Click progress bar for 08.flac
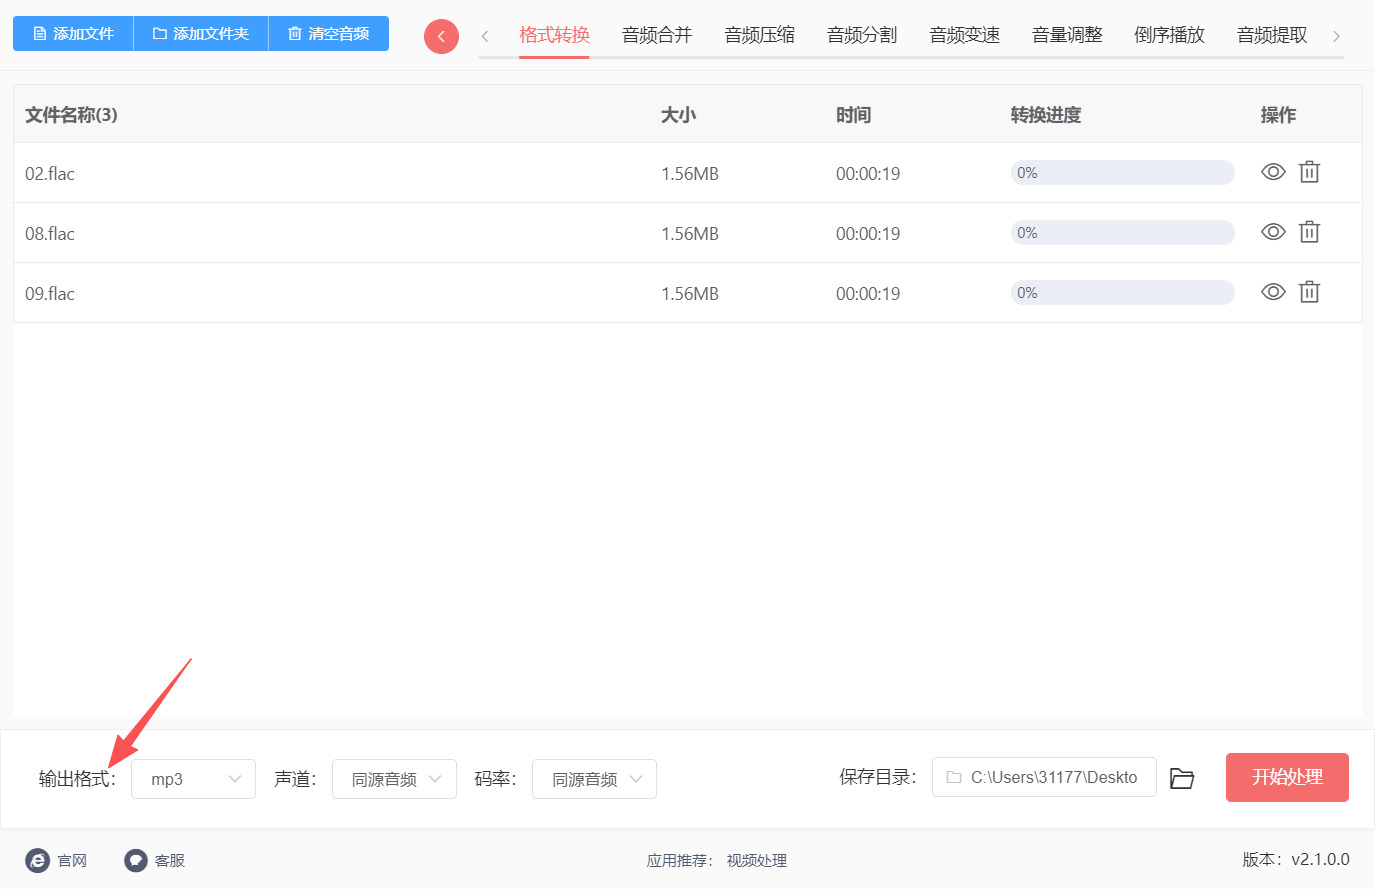Screen dimensions: 1375x890 1122,233
